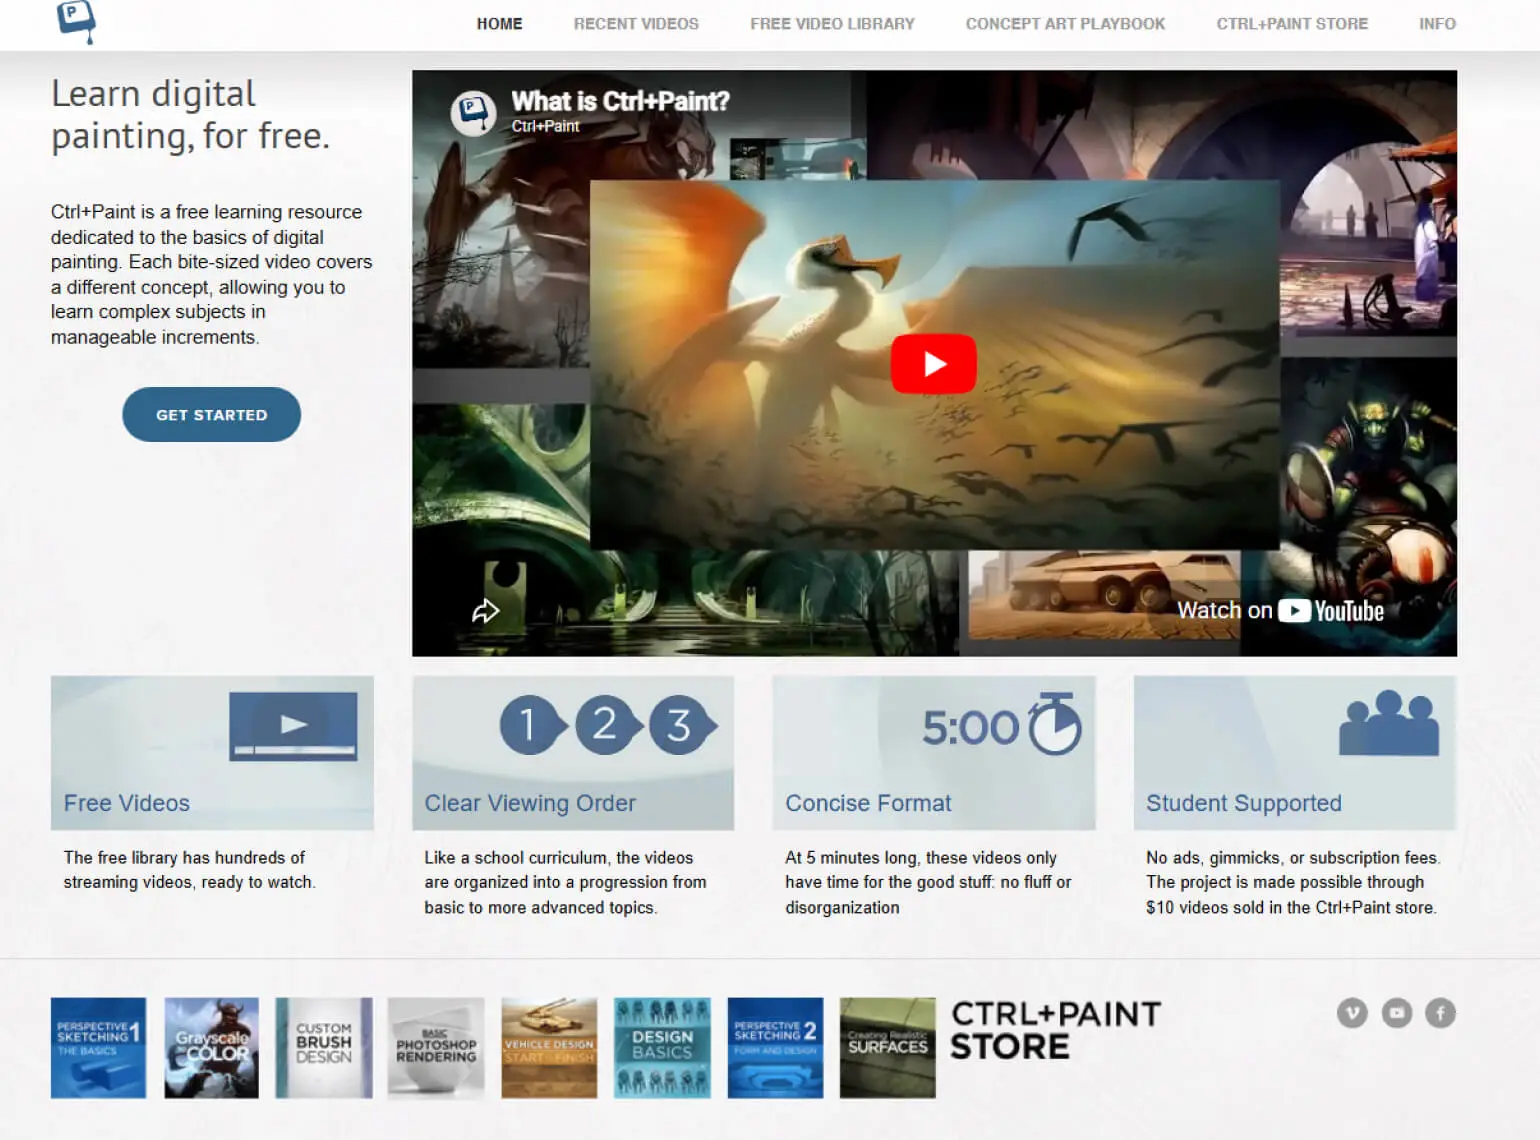Go to Concept Art Playbook page

1065,24
